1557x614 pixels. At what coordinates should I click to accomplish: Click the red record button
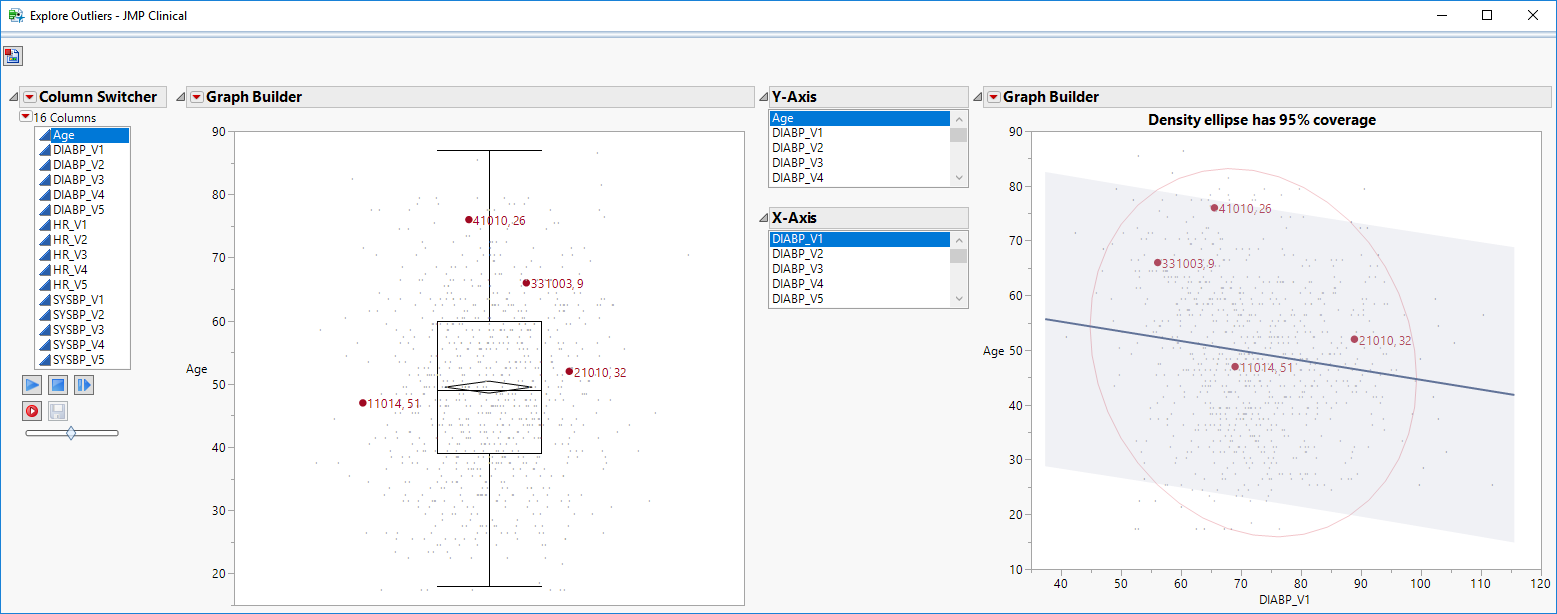(32, 411)
